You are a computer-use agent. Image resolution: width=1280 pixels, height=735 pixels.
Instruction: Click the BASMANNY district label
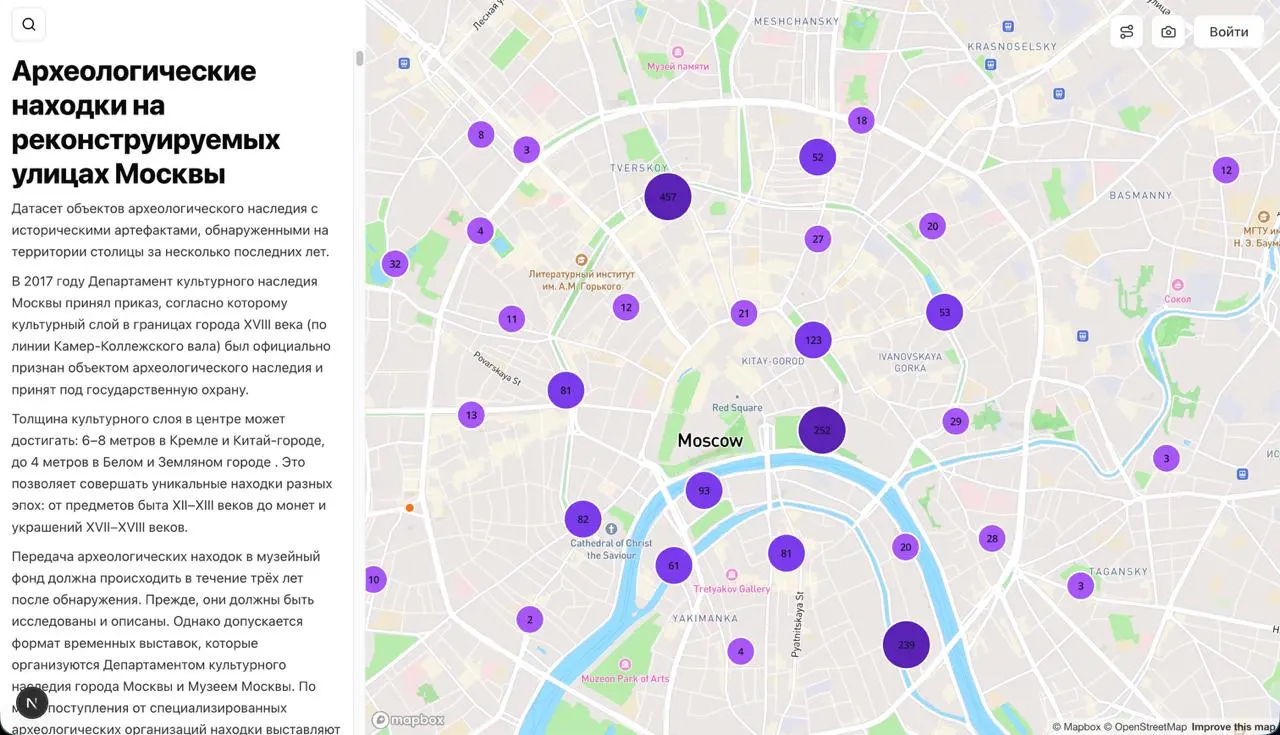(x=1140, y=195)
